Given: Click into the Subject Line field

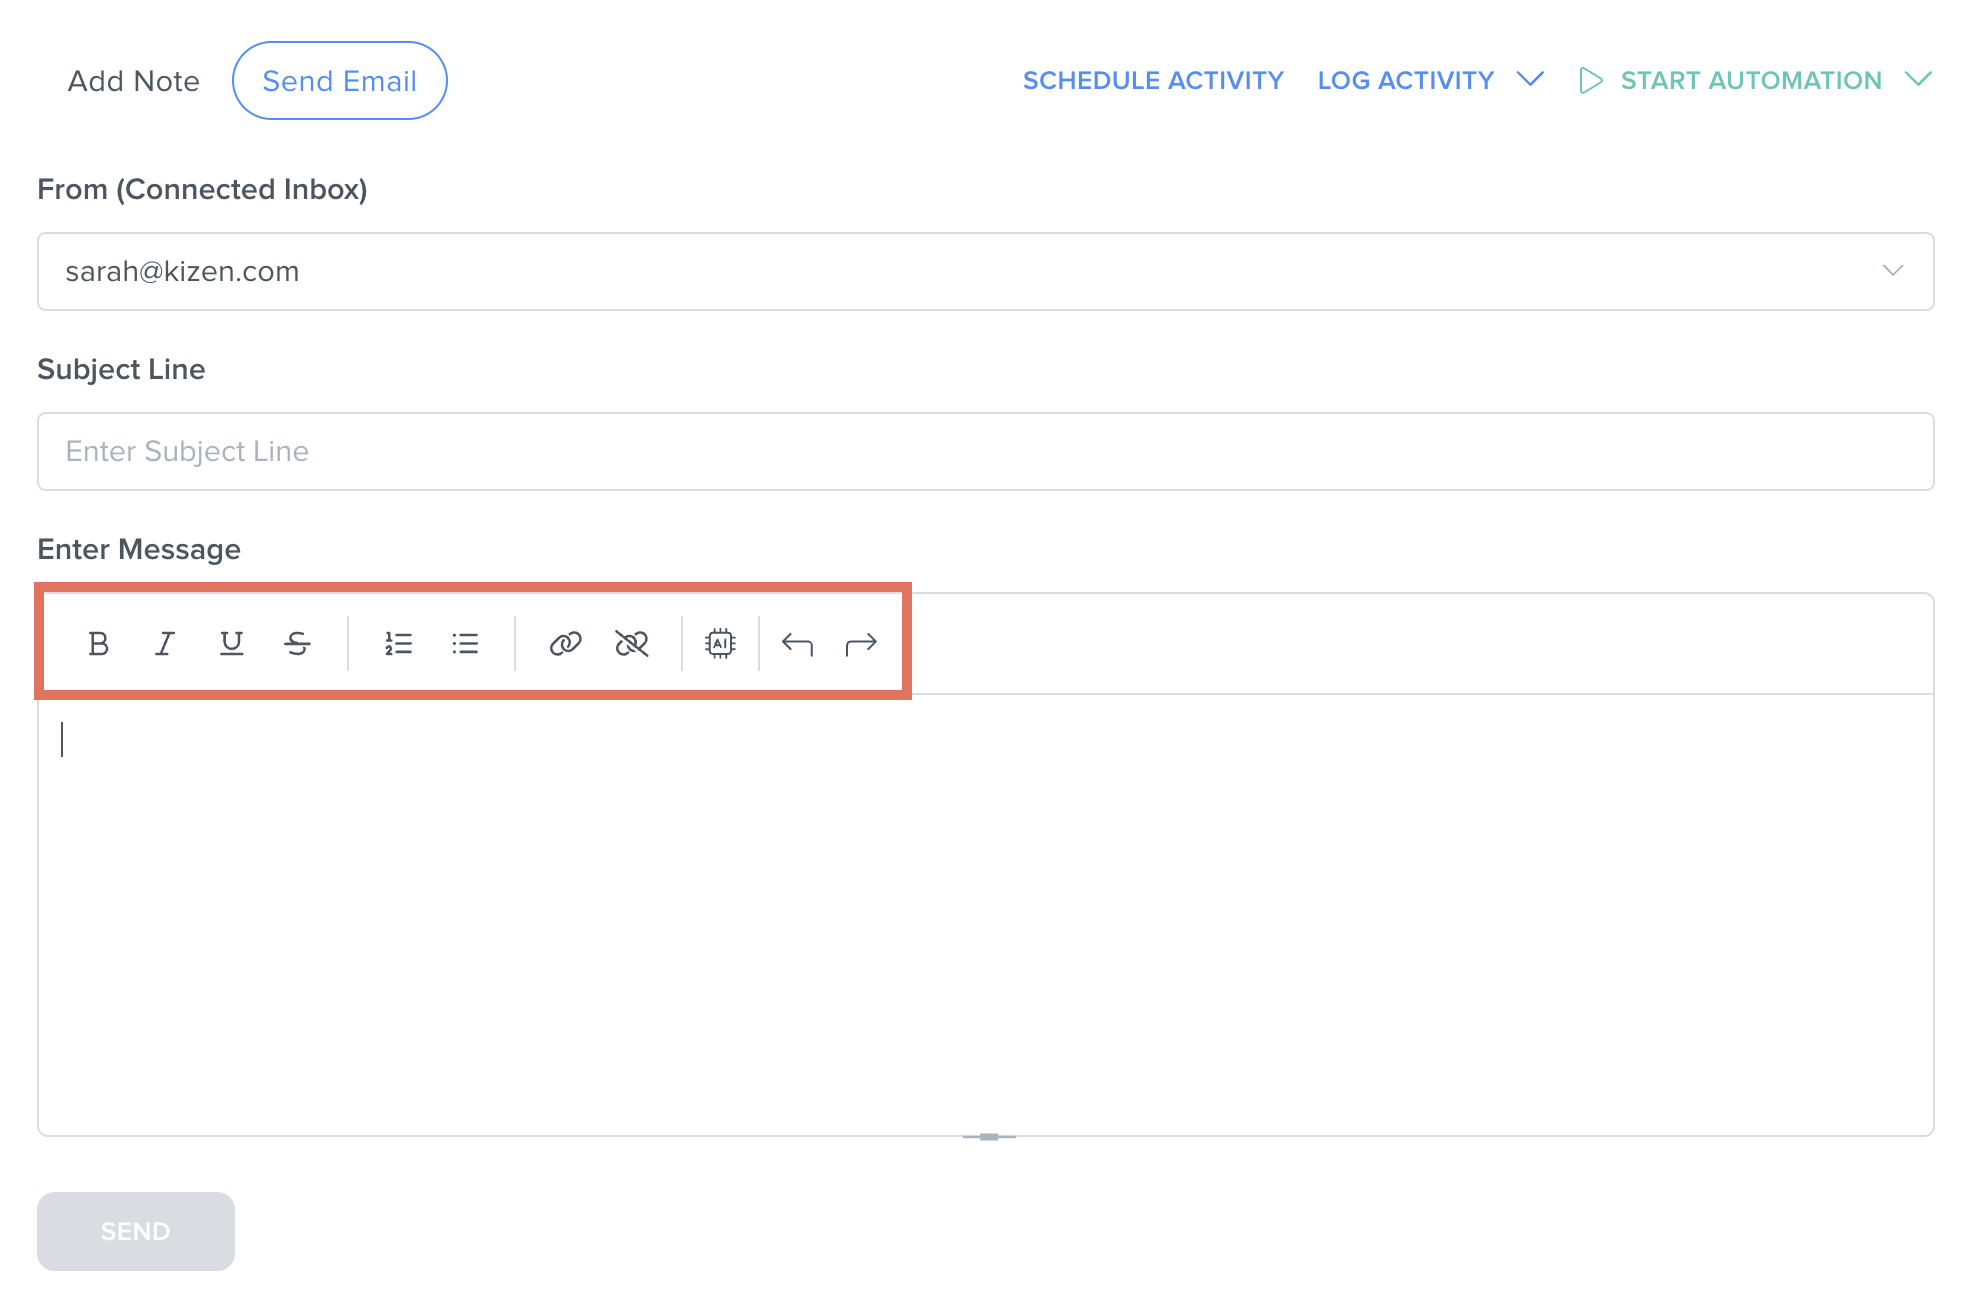Looking at the screenshot, I should [985, 451].
